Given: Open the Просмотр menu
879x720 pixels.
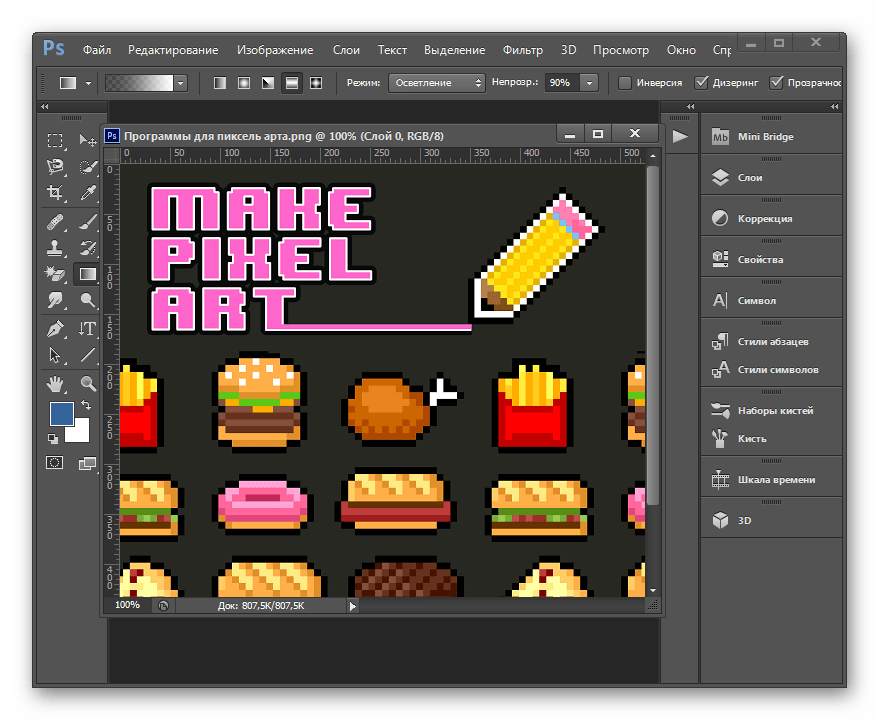Looking at the screenshot, I should tap(621, 50).
